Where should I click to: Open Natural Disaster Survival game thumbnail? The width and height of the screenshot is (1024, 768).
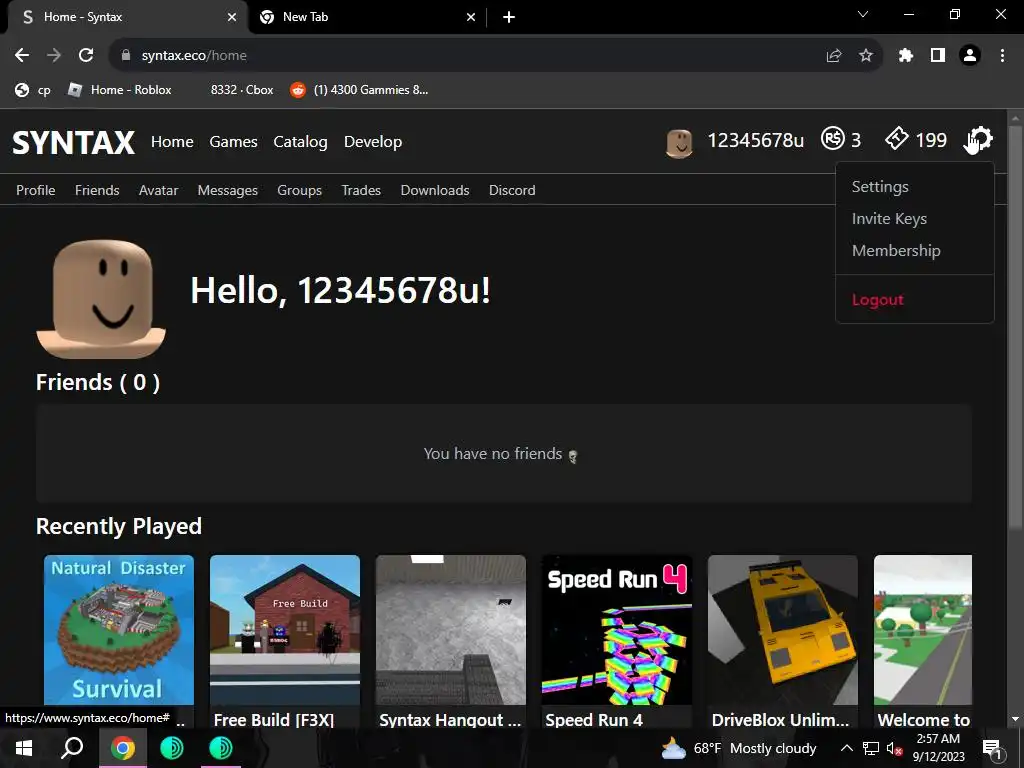pyautogui.click(x=119, y=630)
